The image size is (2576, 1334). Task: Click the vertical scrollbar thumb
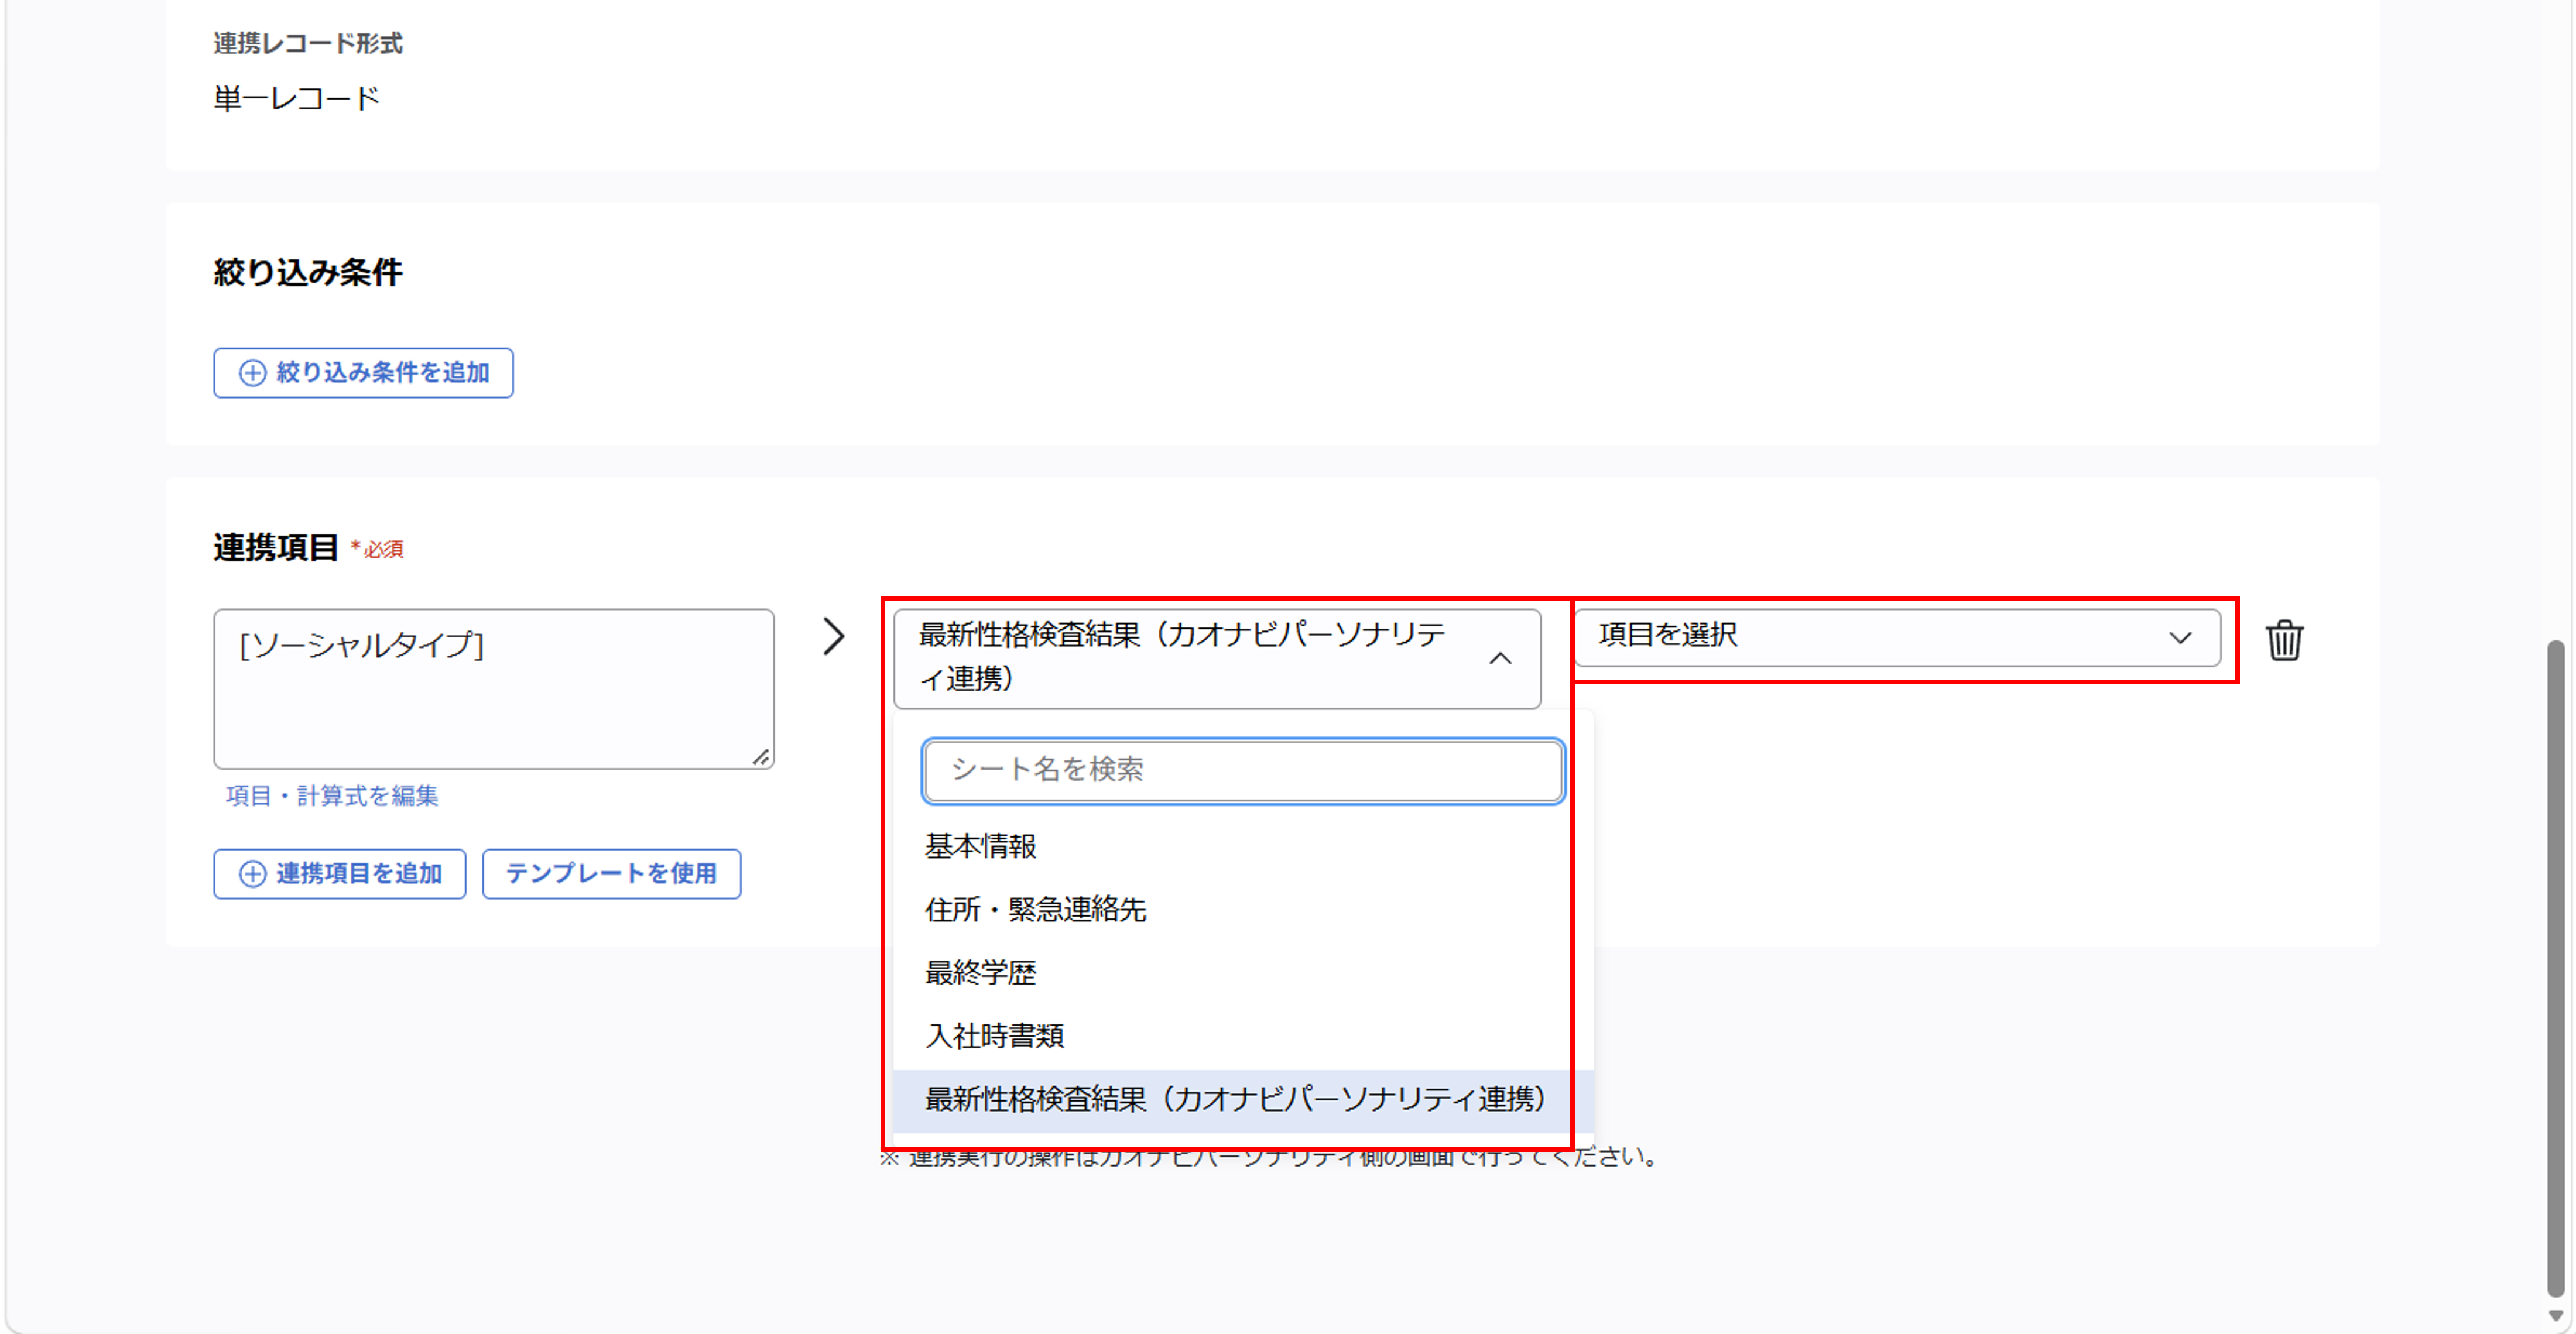(x=2555, y=967)
